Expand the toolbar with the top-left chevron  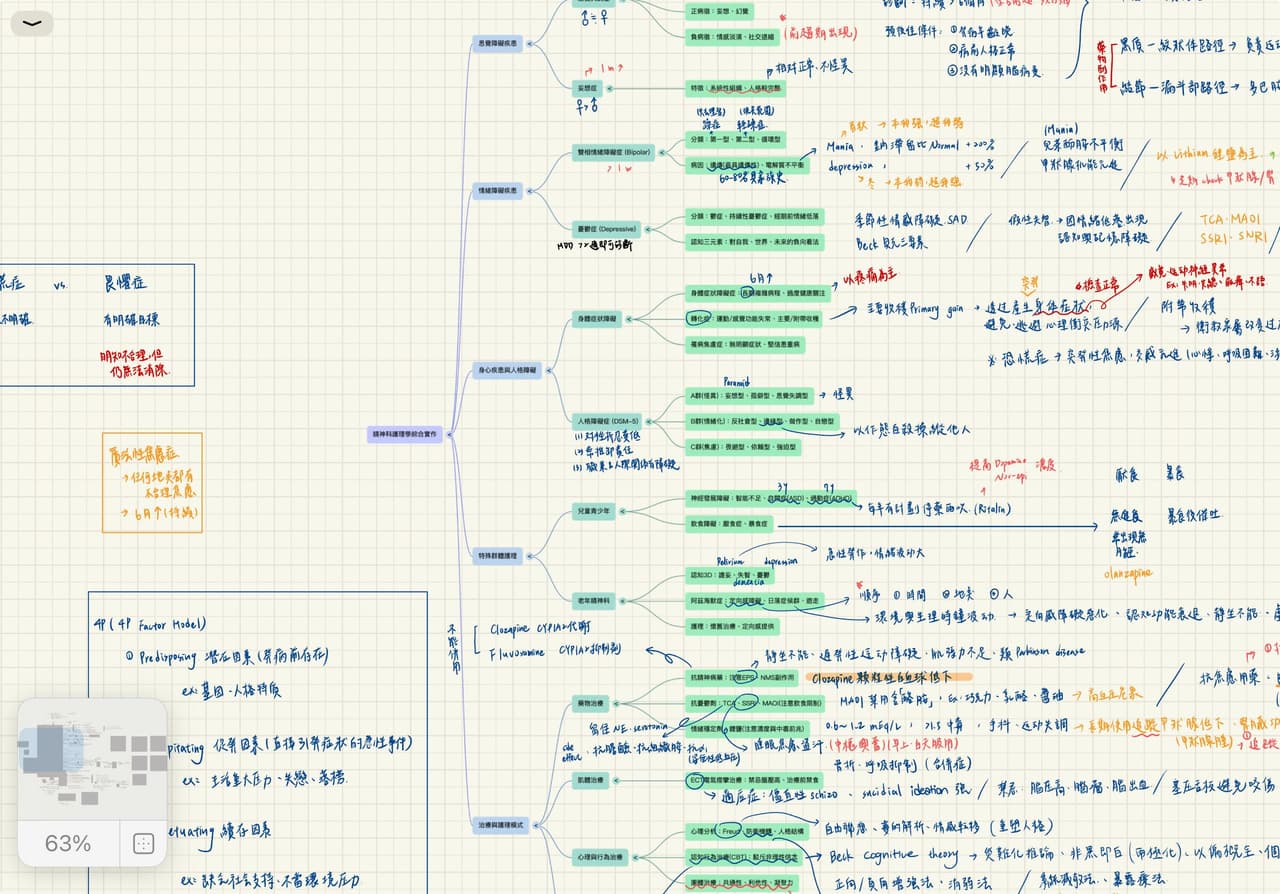[32, 23]
